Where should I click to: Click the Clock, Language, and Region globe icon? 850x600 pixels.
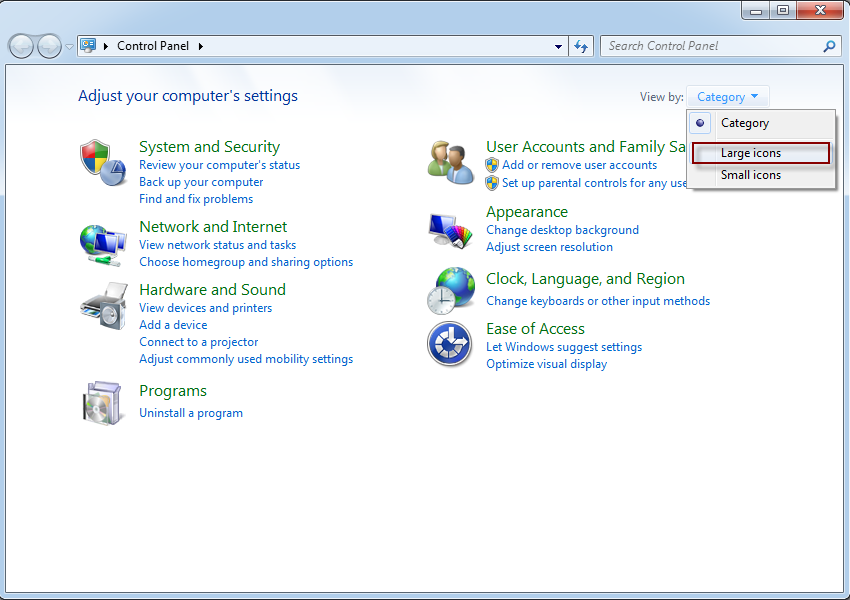click(450, 290)
